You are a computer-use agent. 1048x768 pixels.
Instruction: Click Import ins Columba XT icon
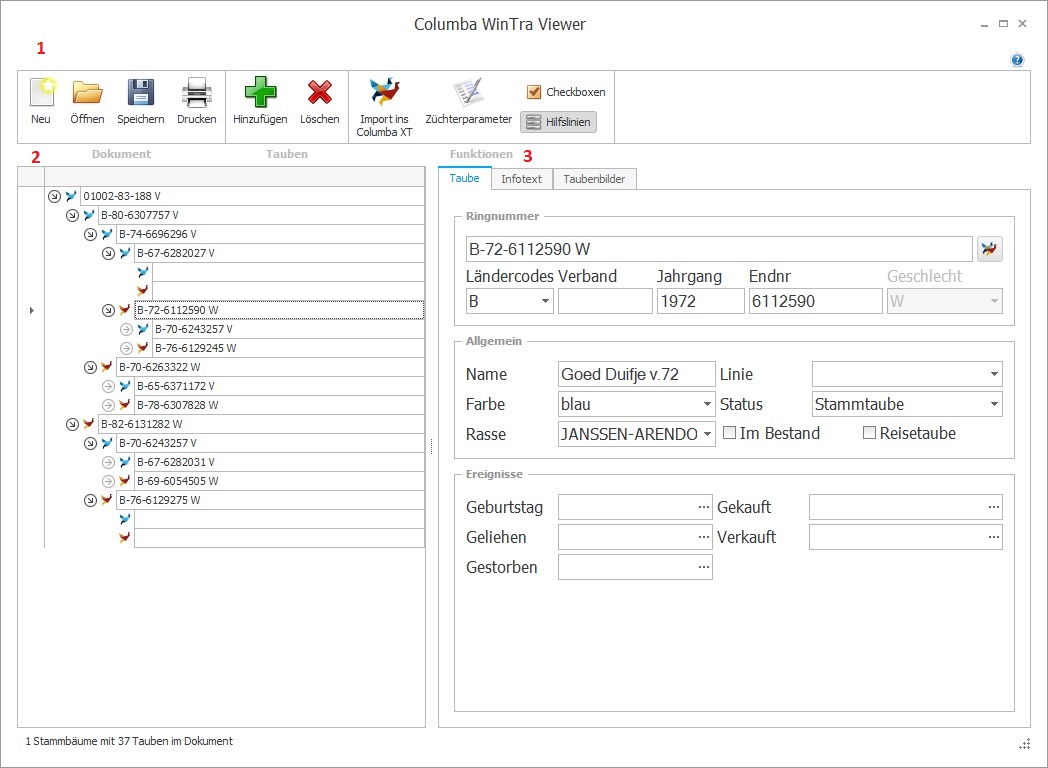point(385,93)
